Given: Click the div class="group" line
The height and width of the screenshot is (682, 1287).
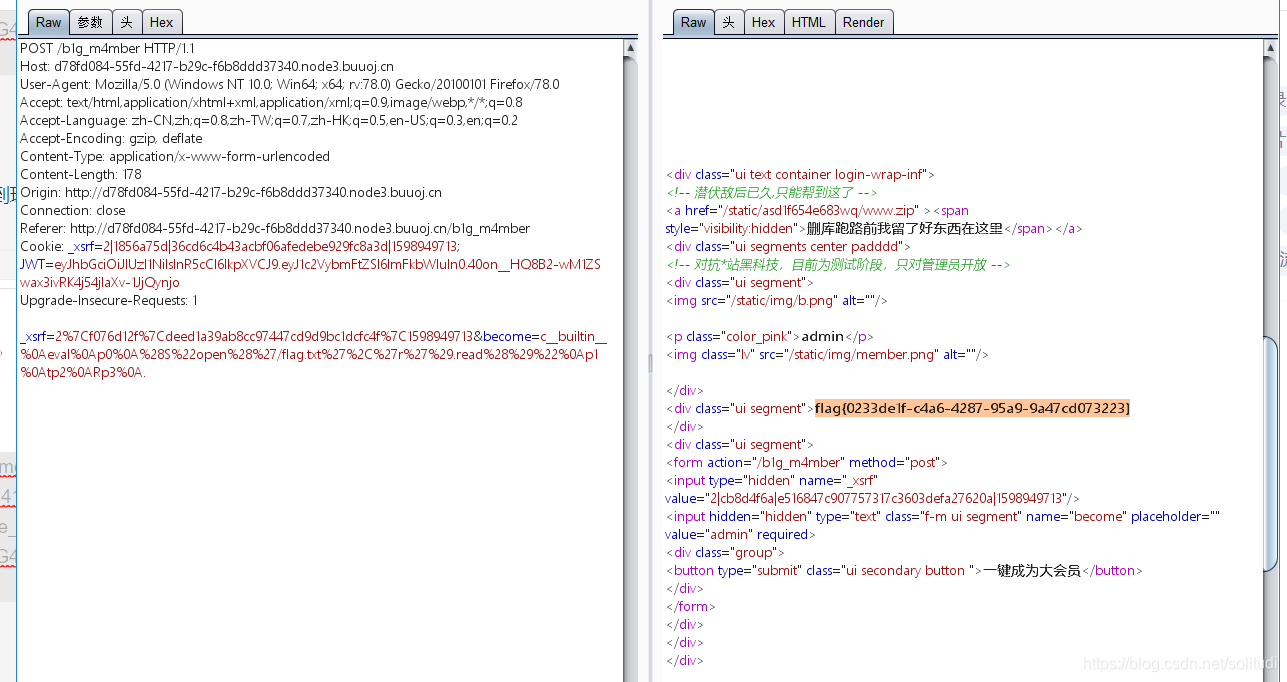Looking at the screenshot, I should point(725,552).
